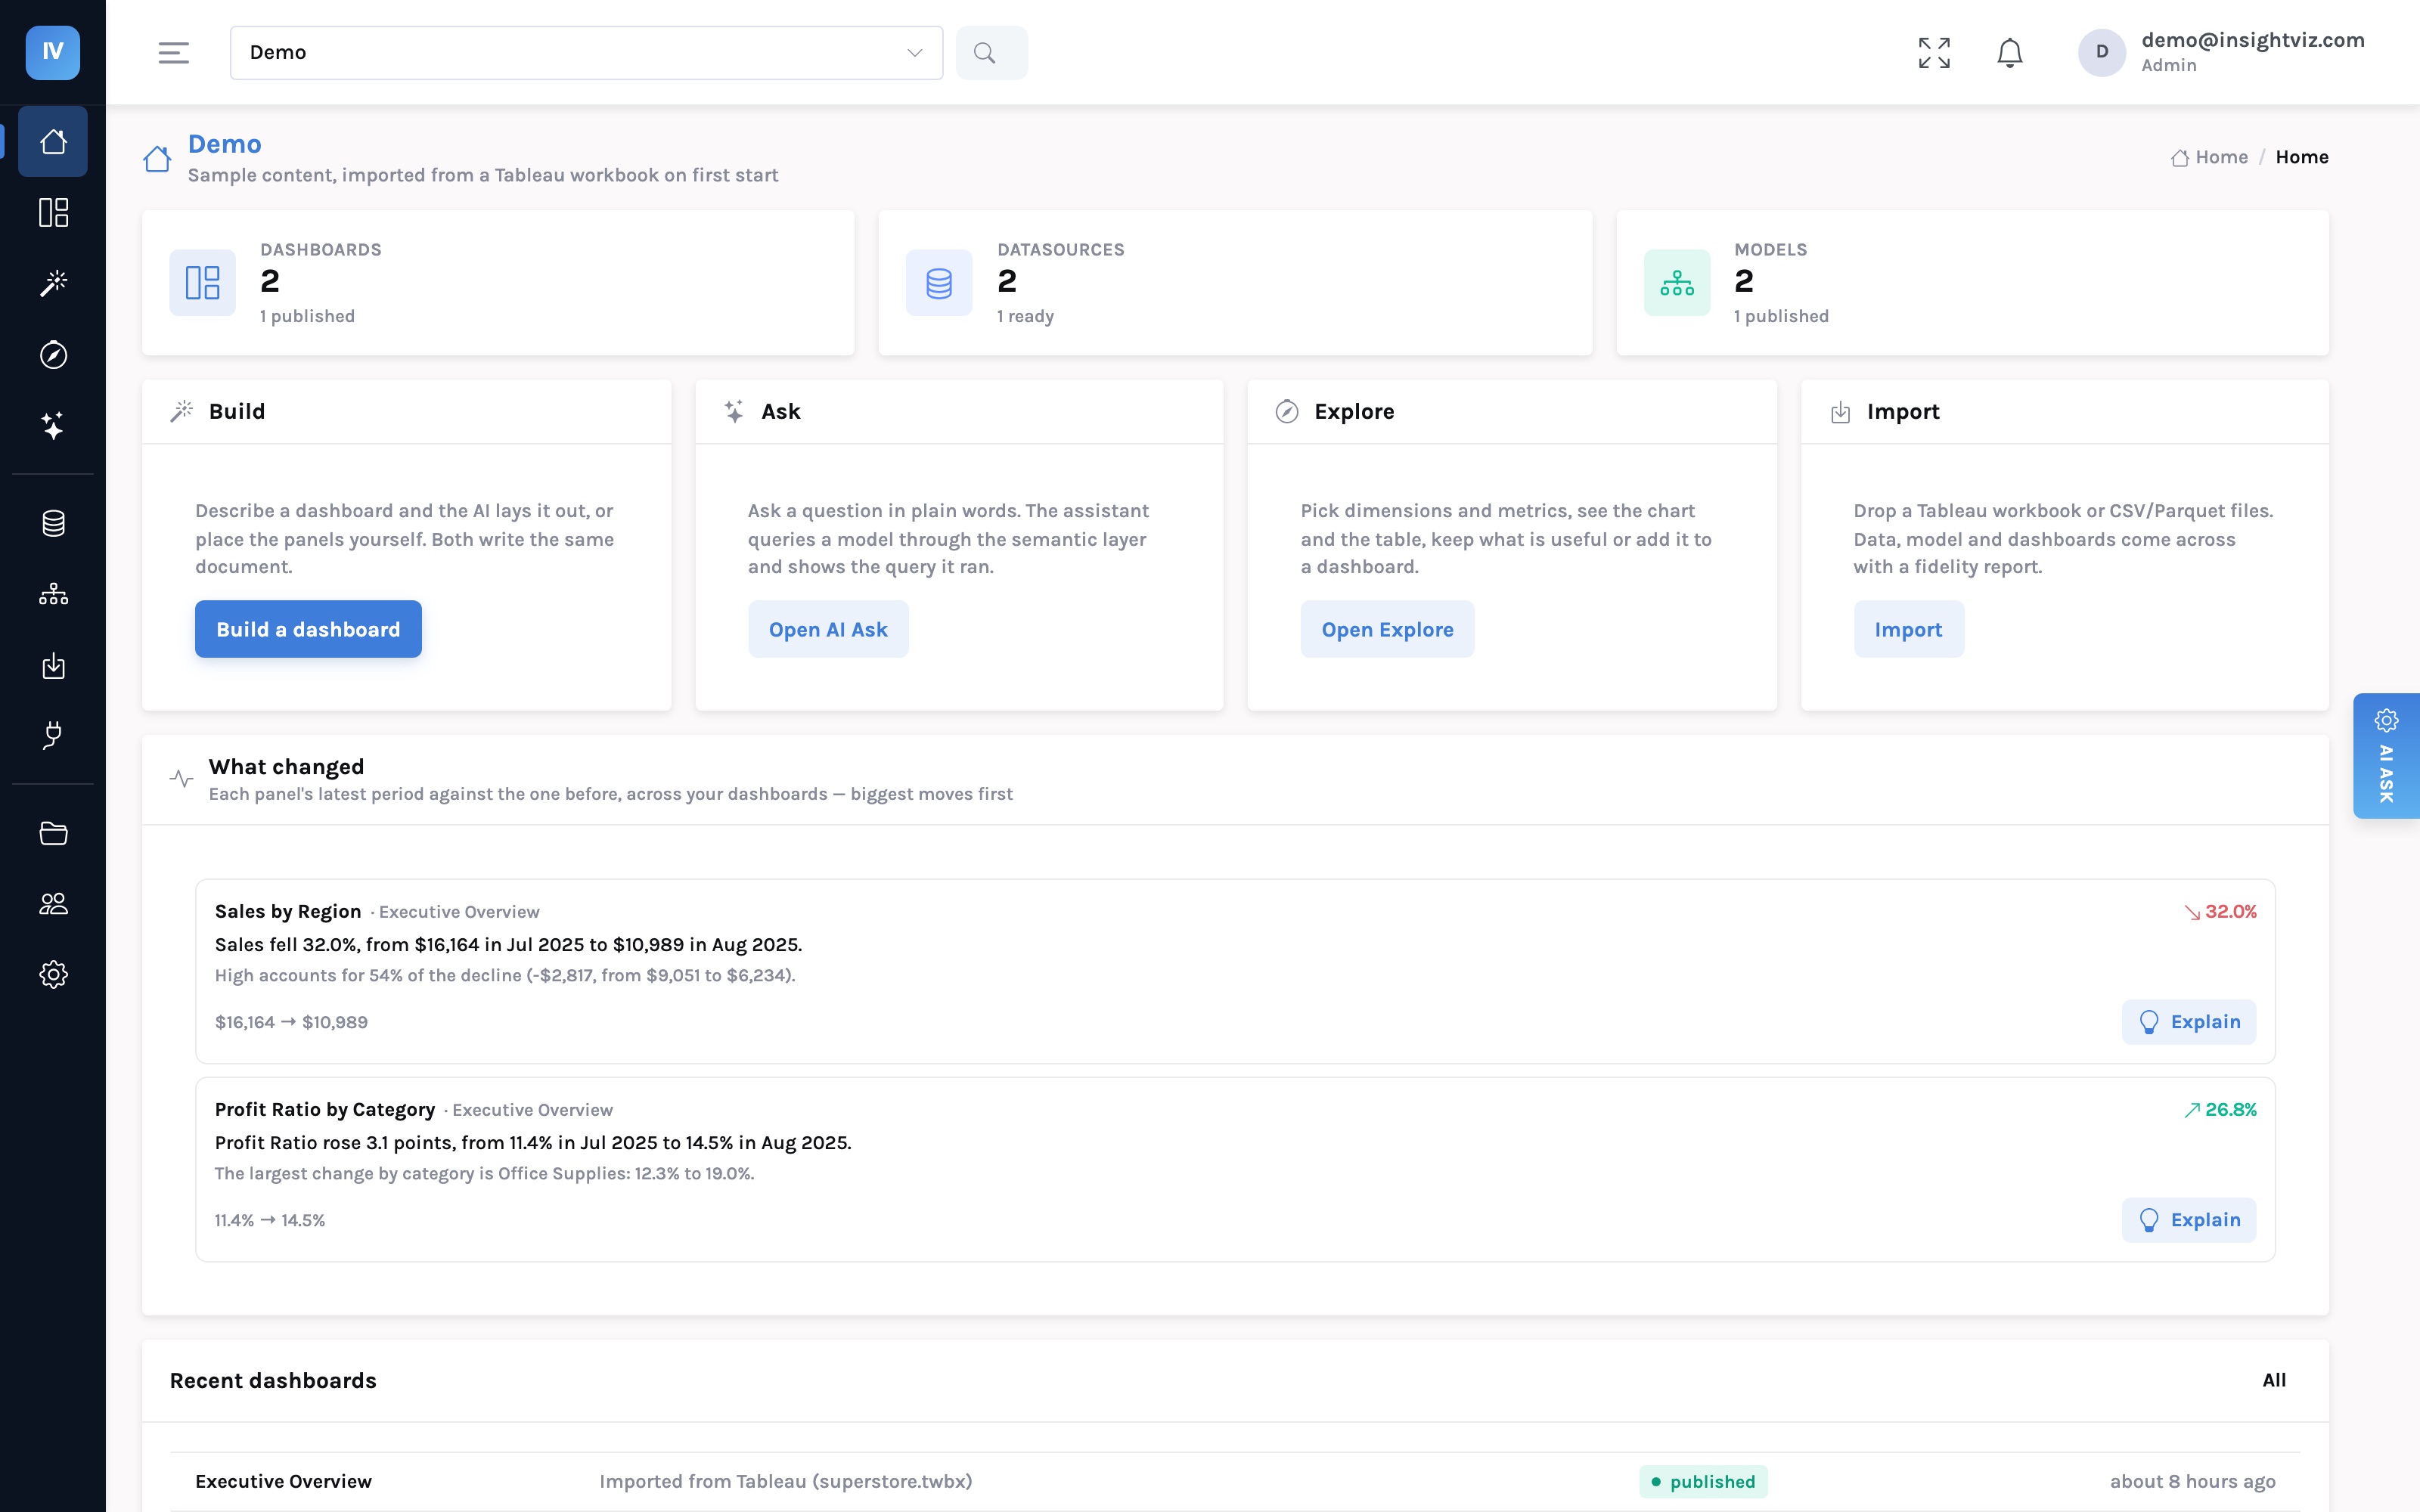The width and height of the screenshot is (2420, 1512).
Task: Open the Dashboards stat card
Action: 498,282
